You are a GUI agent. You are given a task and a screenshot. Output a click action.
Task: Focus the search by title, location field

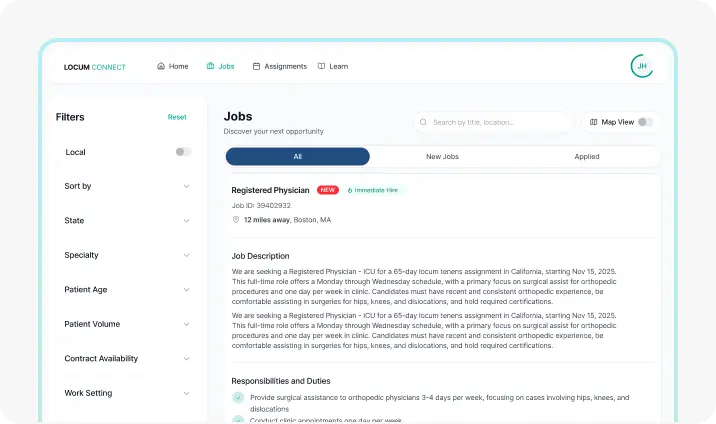pos(499,122)
